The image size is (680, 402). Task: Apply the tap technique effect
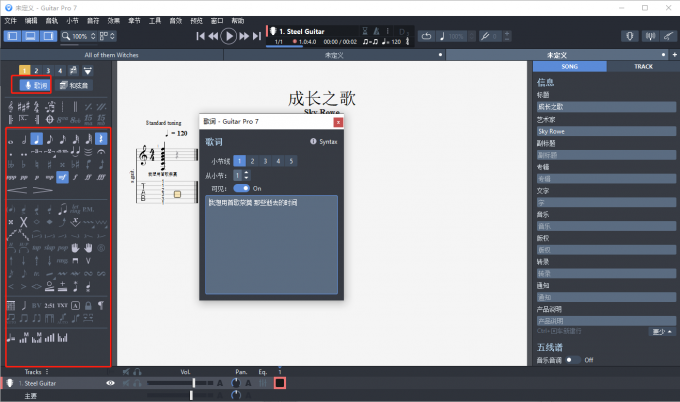(36, 248)
